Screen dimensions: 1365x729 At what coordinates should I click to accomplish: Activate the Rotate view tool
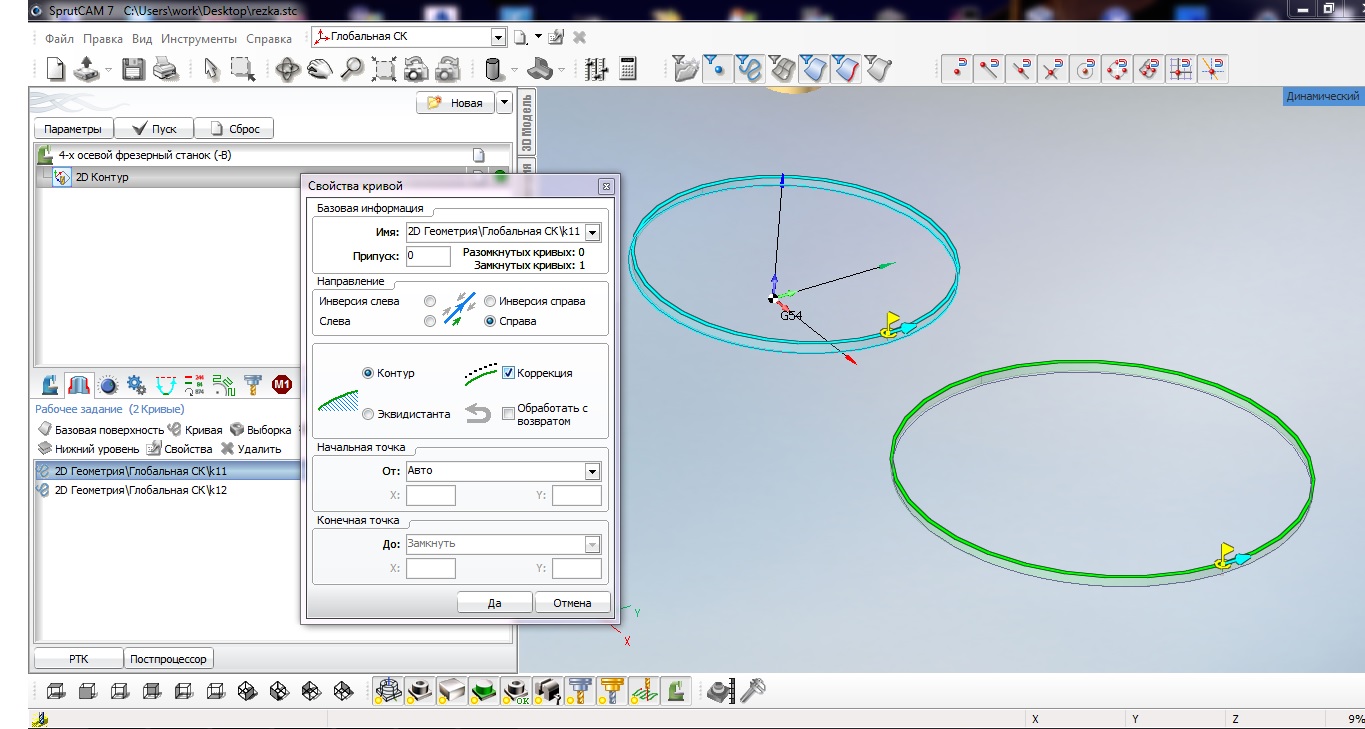pos(288,69)
